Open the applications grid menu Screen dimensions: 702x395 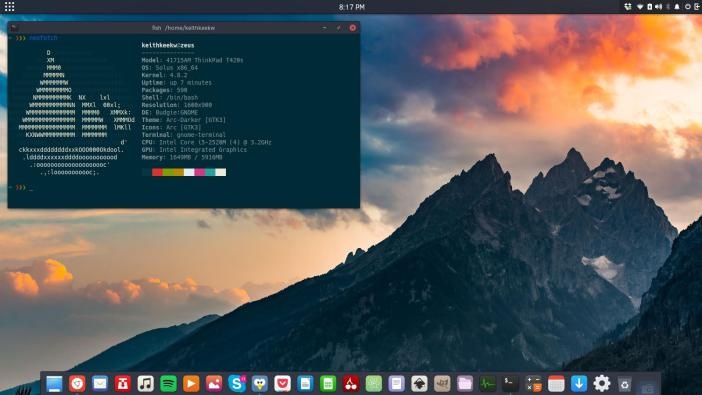[9, 7]
